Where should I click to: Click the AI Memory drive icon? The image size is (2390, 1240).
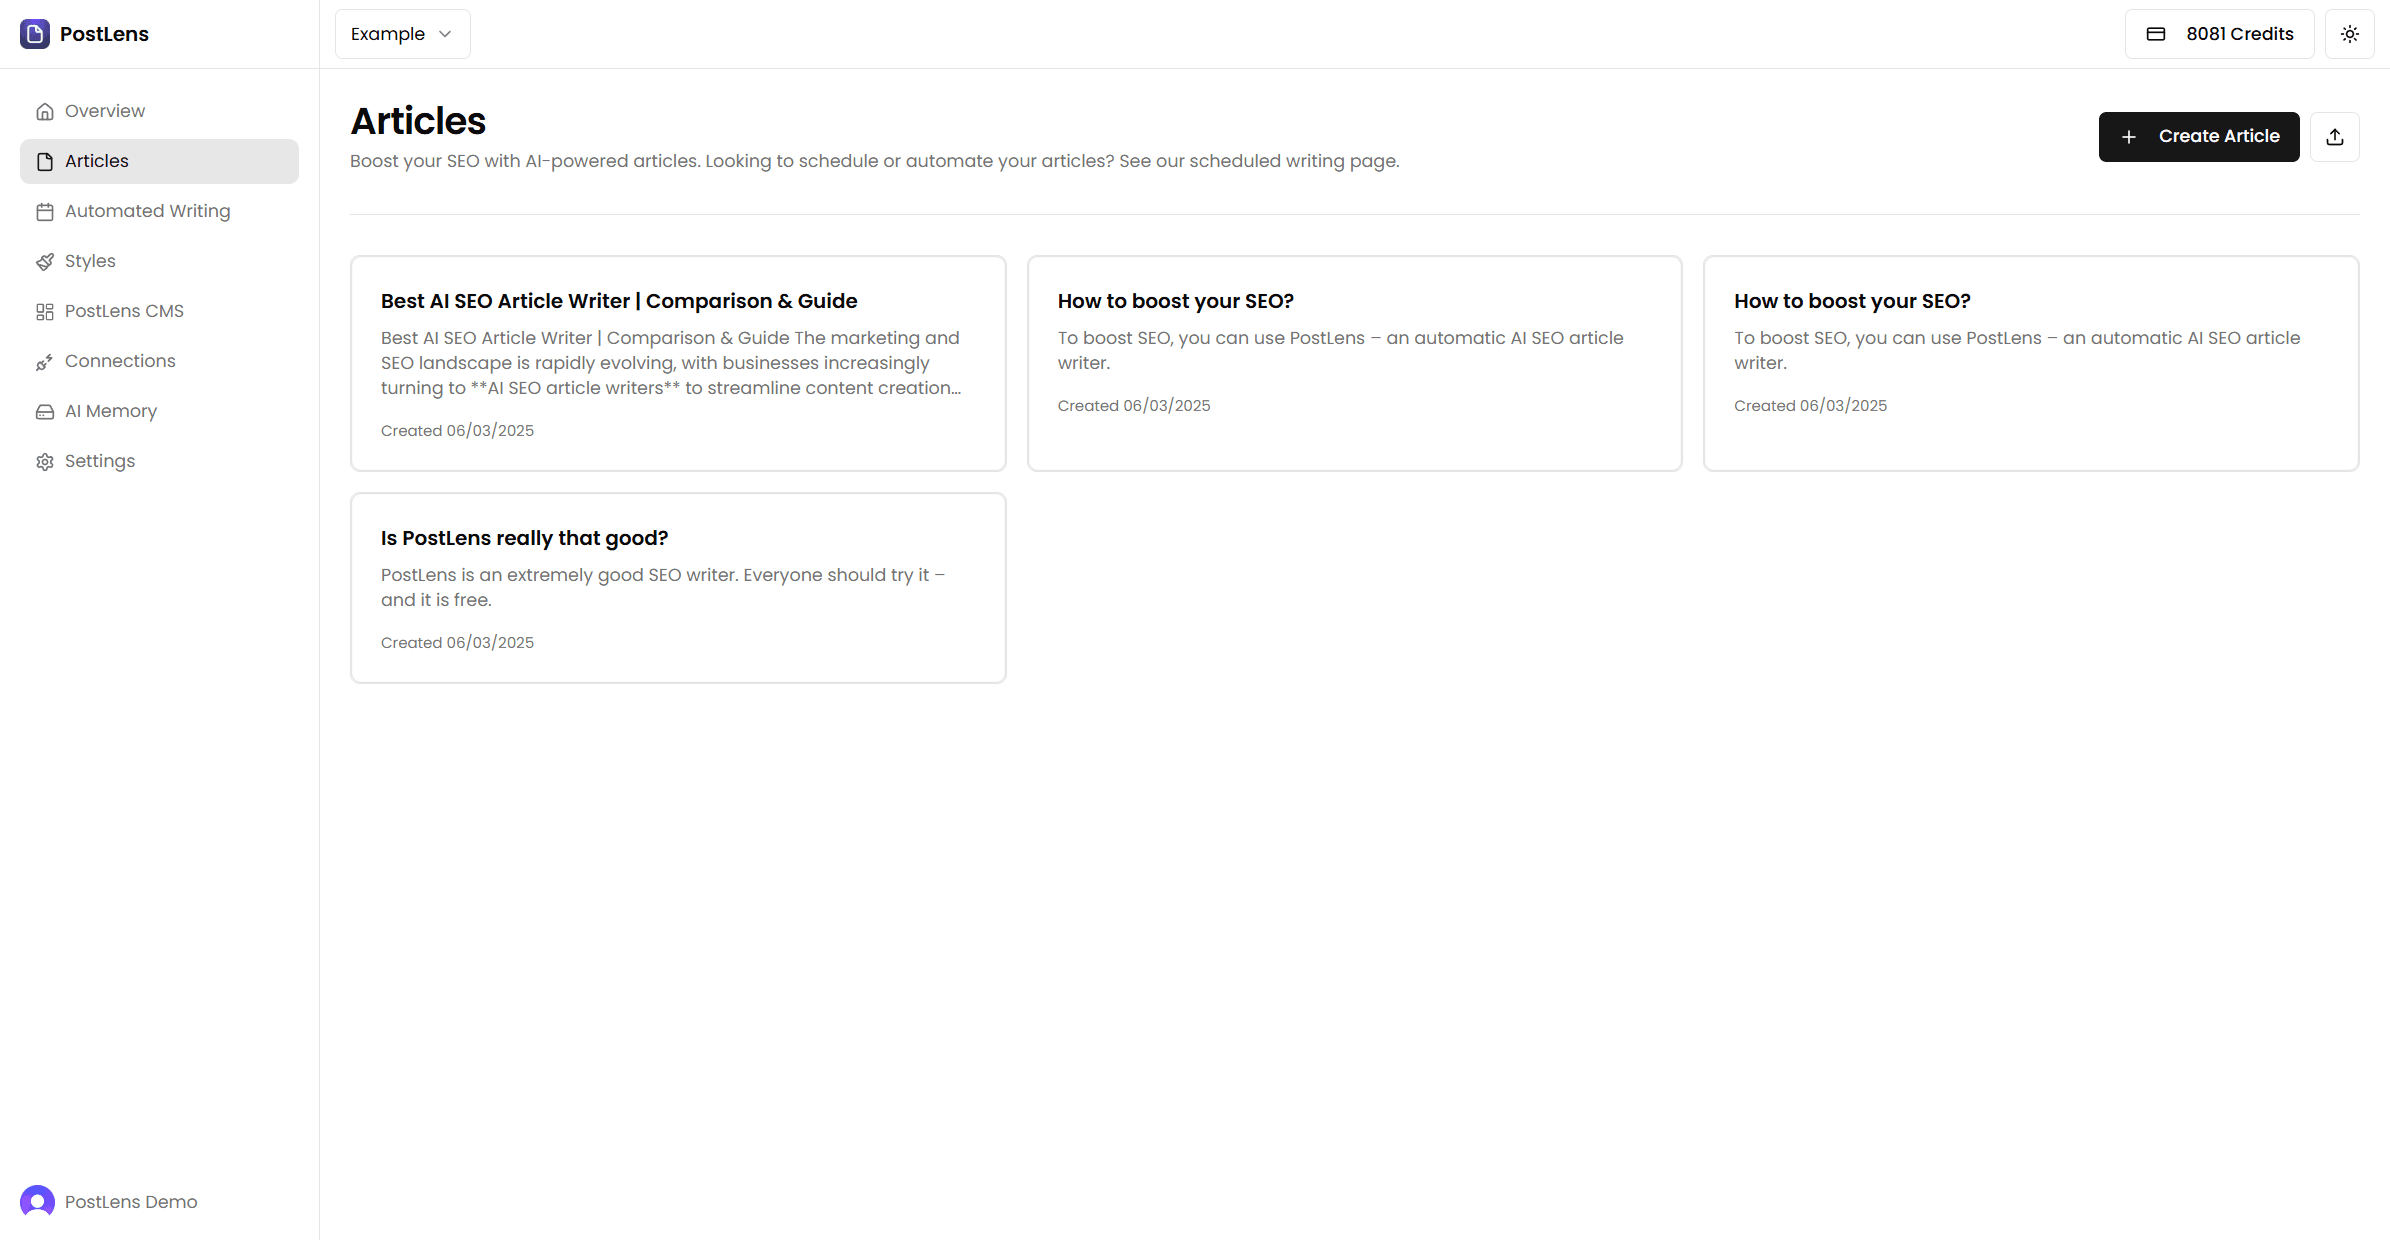[45, 411]
